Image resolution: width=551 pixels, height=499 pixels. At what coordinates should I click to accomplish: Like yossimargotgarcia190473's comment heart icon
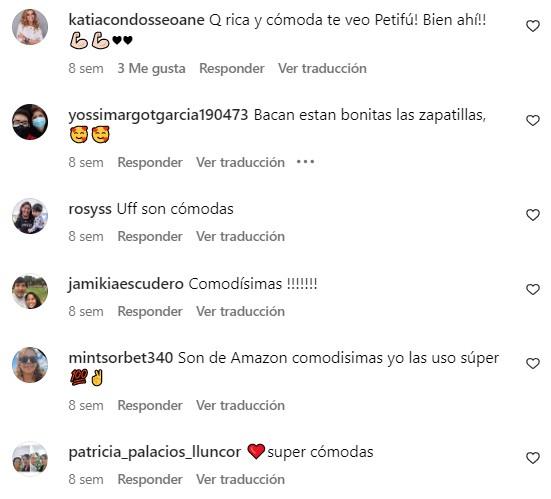(x=532, y=121)
